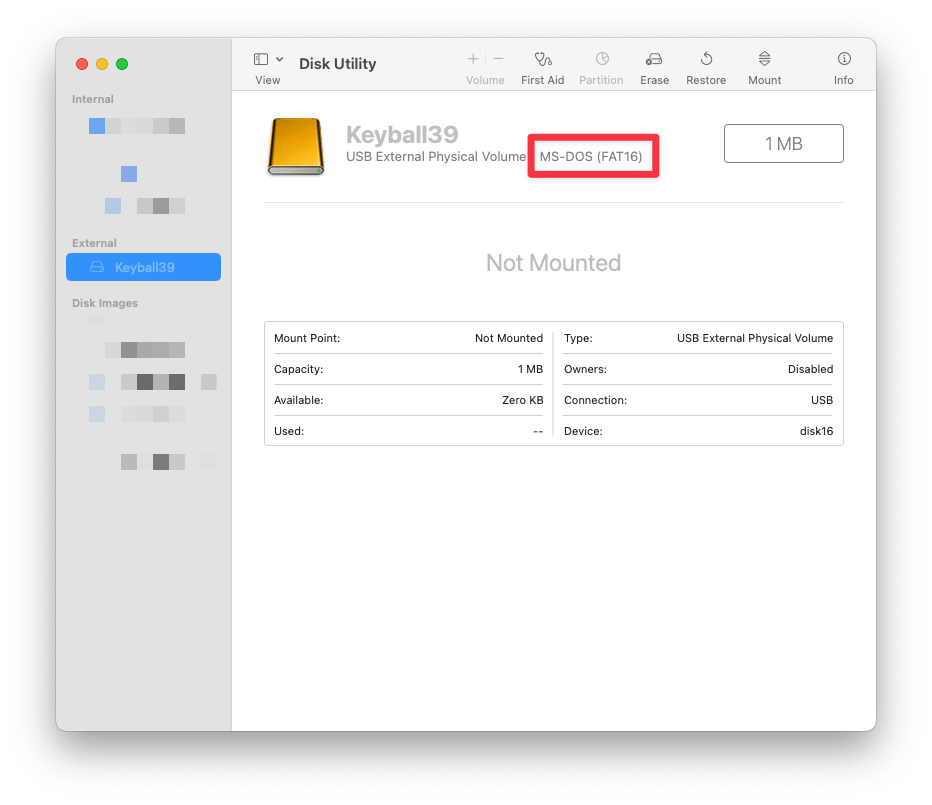The width and height of the screenshot is (932, 805).
Task: Click the orange external drive icon
Action: (x=295, y=146)
